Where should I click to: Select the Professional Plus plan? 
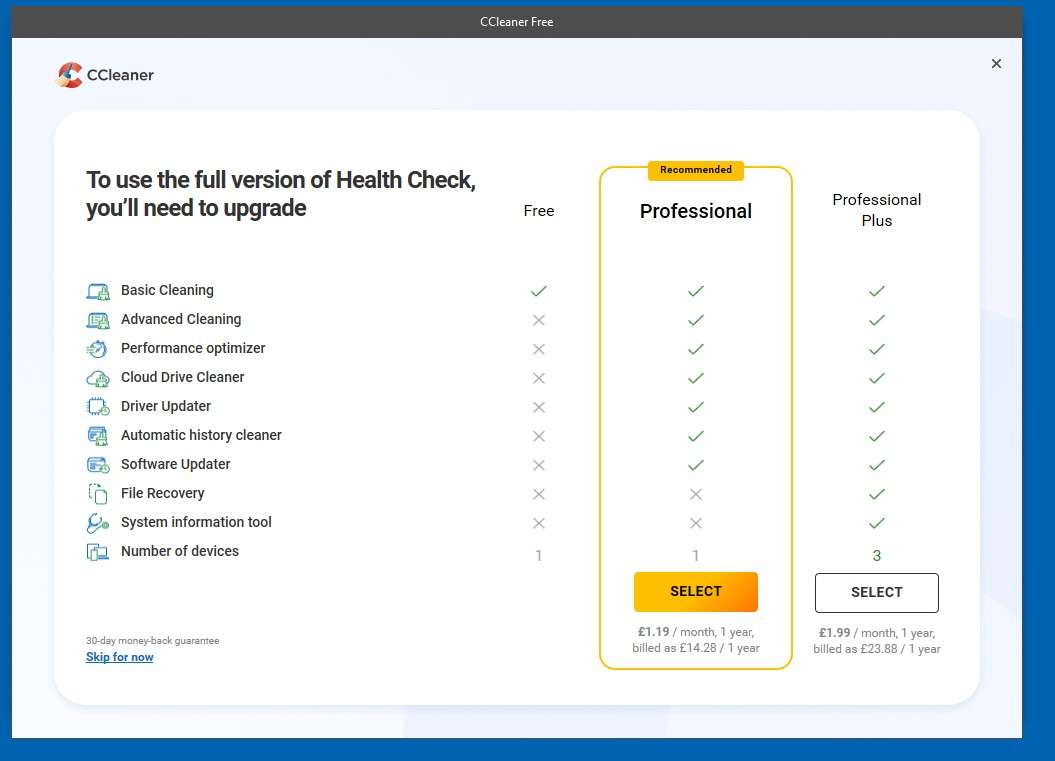876,593
